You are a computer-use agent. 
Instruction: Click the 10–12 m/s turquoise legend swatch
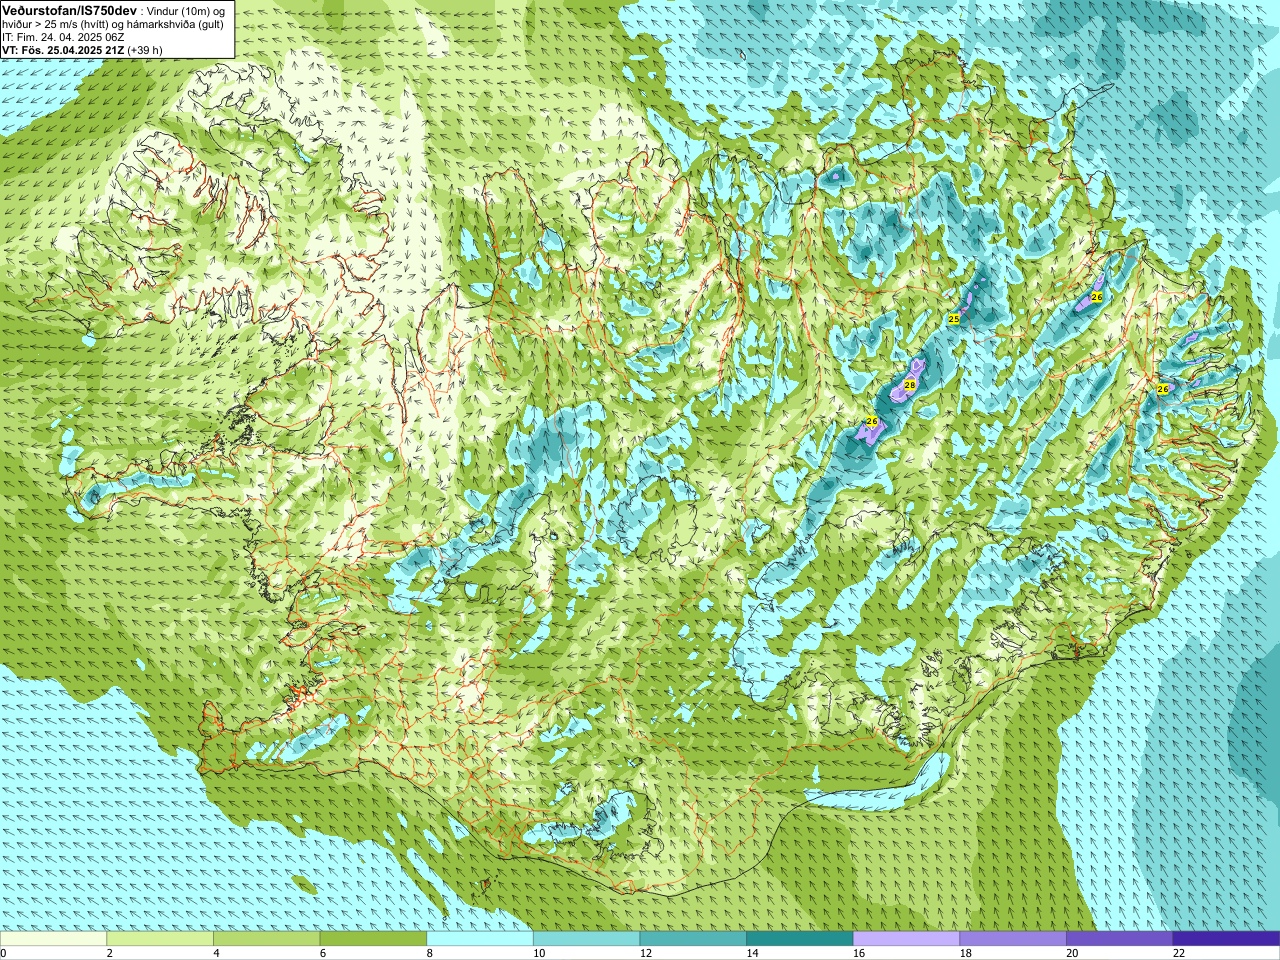tap(586, 939)
